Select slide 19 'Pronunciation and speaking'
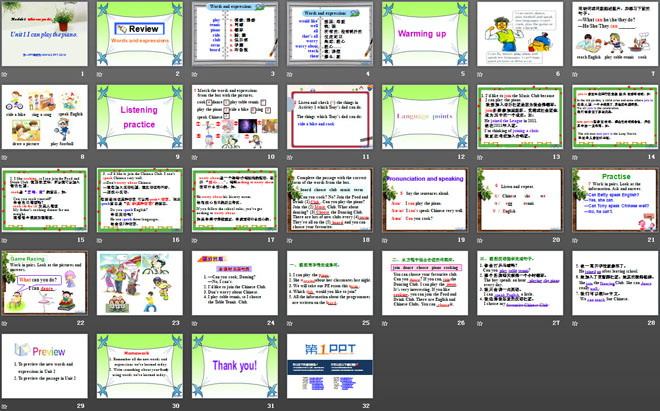 [x=425, y=200]
